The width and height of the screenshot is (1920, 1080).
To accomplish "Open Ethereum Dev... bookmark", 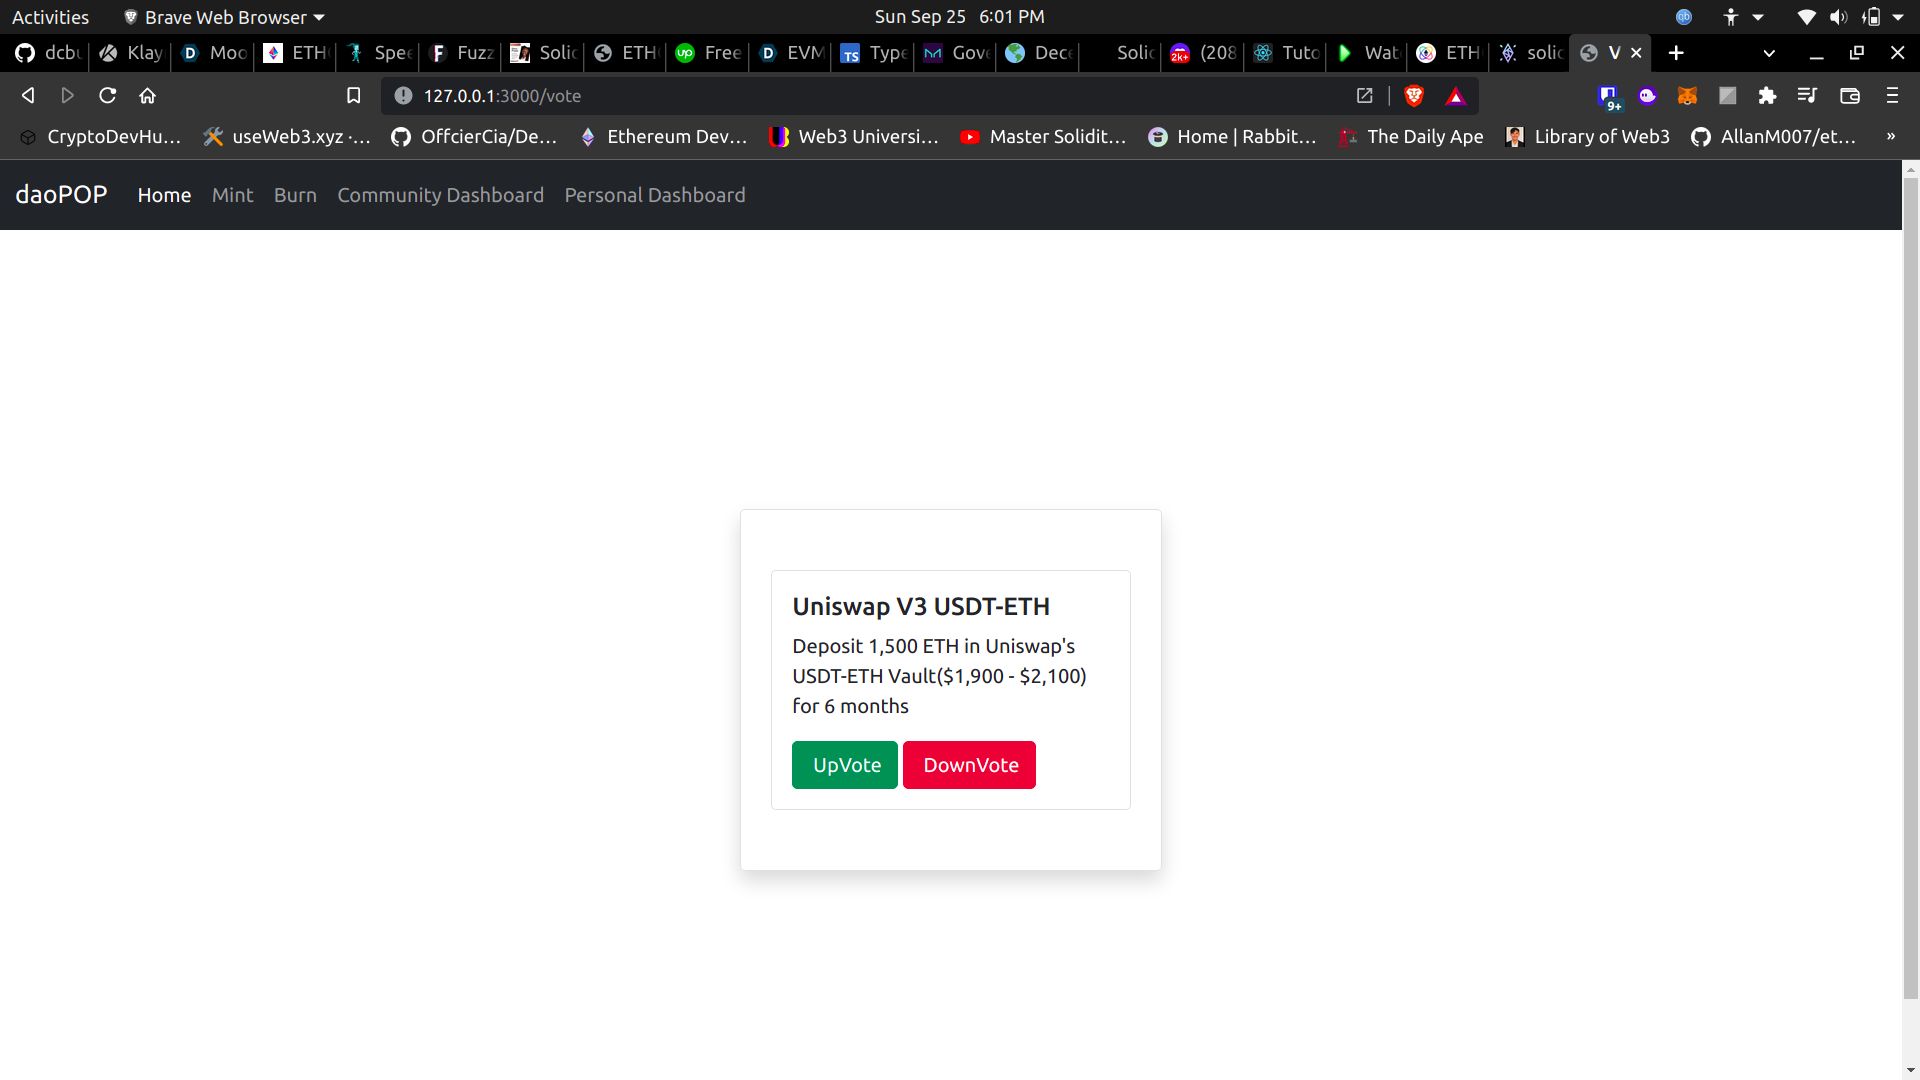I will coord(662,137).
